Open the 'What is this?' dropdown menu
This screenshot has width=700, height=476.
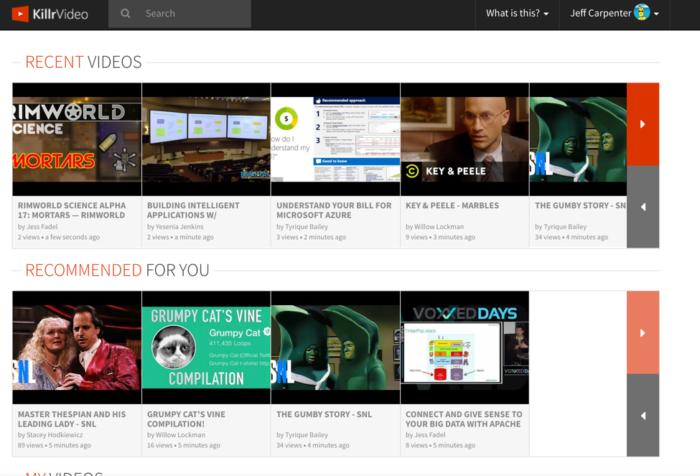tap(517, 13)
